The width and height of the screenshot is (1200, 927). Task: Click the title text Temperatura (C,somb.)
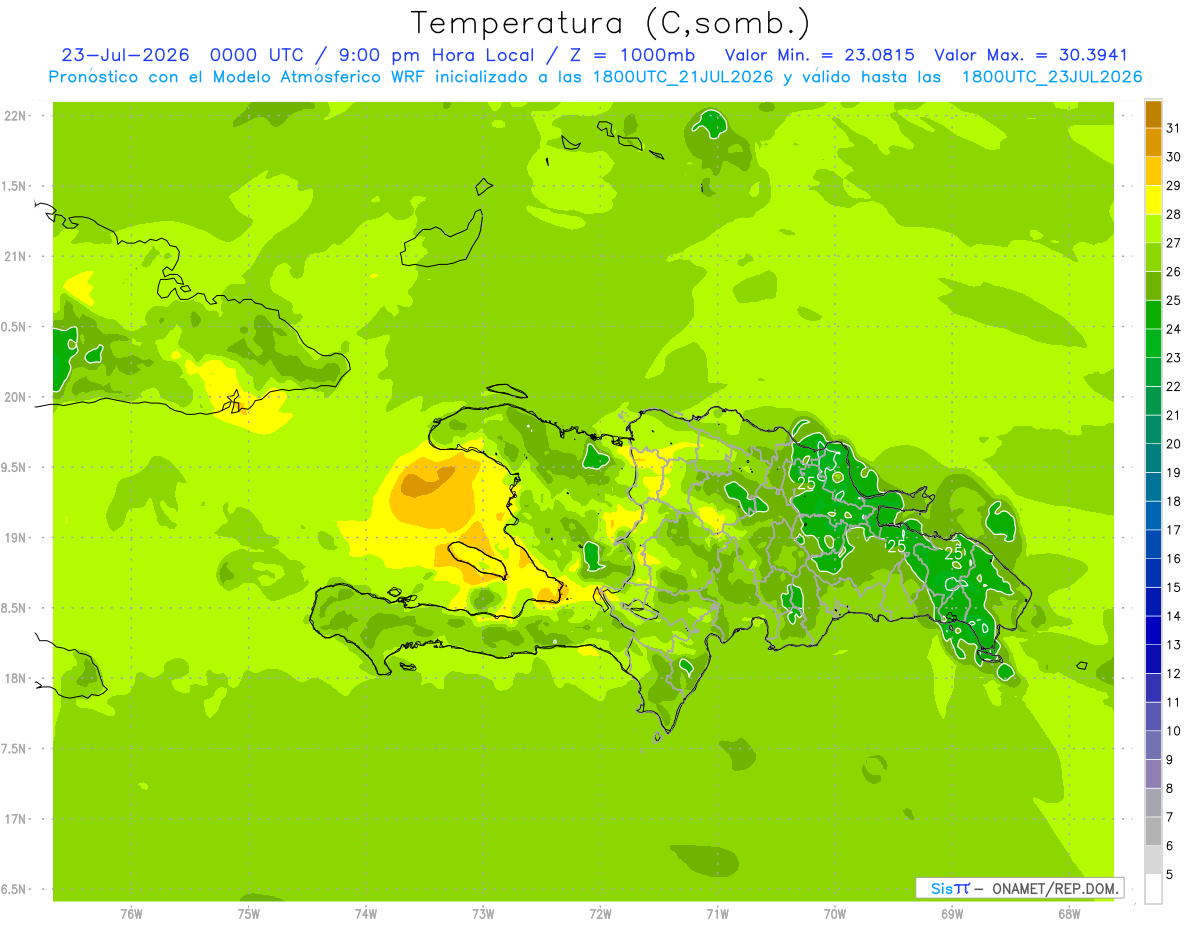point(611,23)
